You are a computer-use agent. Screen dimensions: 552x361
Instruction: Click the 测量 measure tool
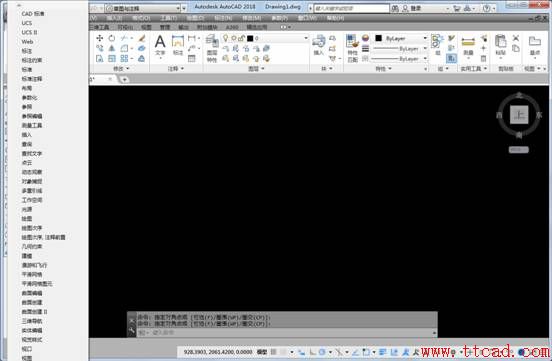pyautogui.click(x=468, y=46)
